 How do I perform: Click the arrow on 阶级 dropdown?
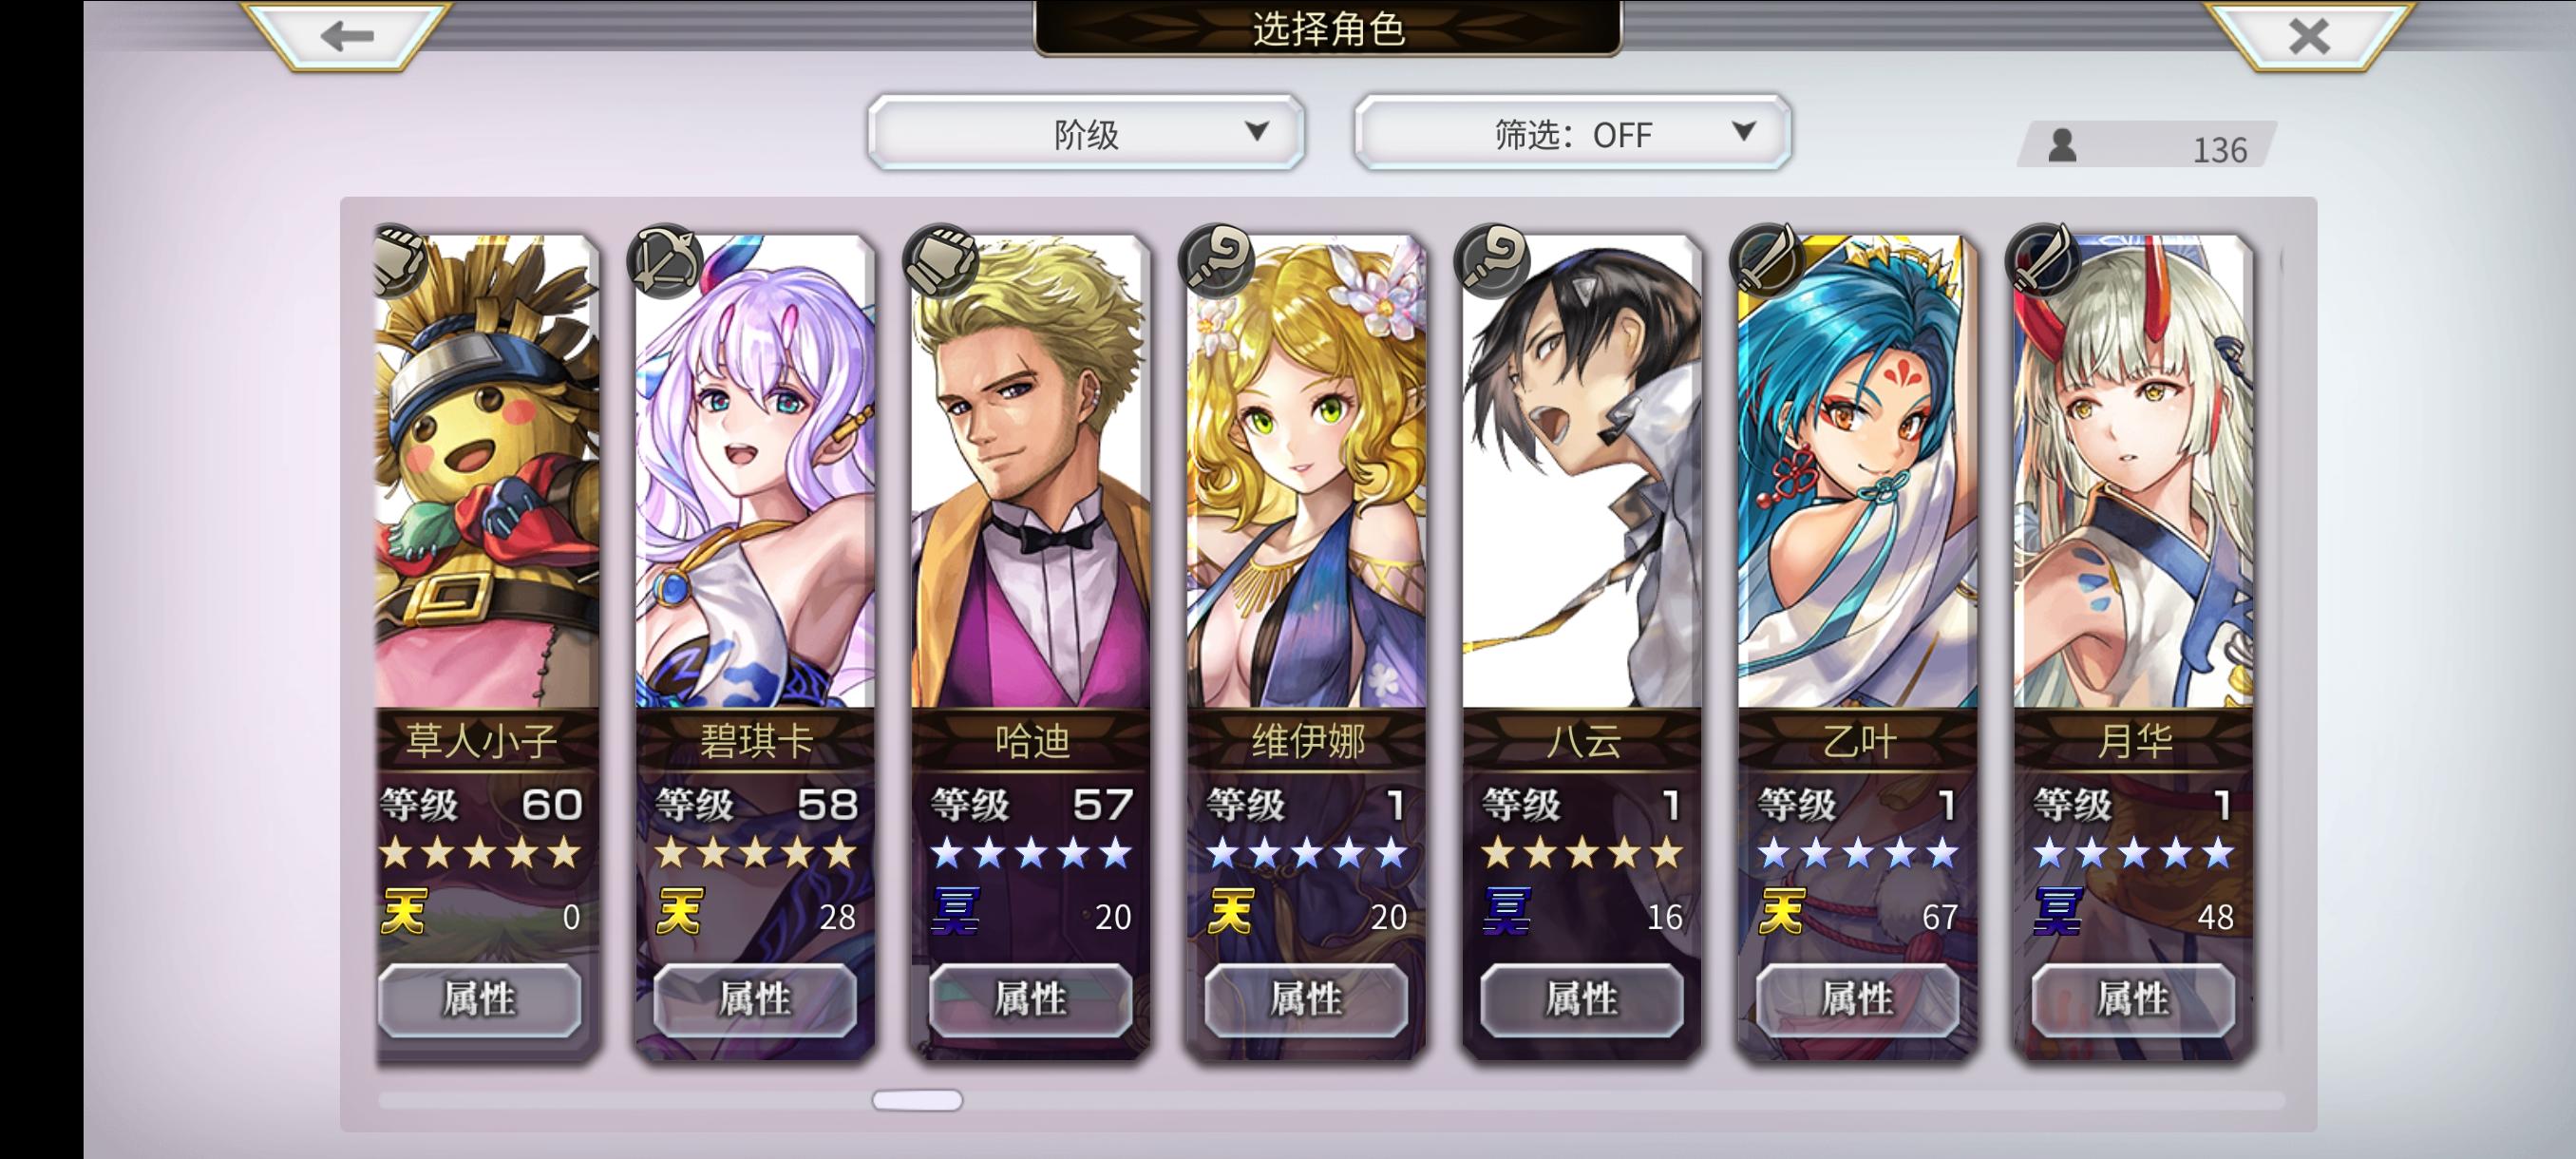(1257, 131)
